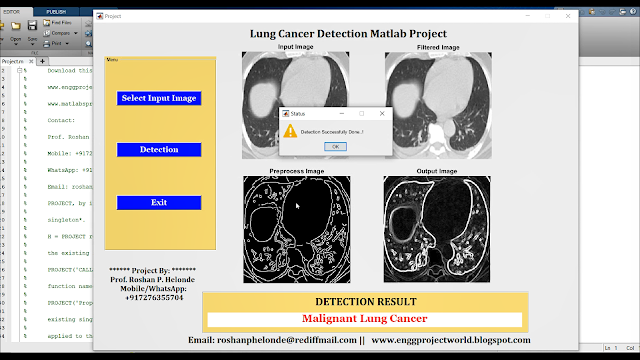Click OK in the Status dialog

[x=336, y=147]
